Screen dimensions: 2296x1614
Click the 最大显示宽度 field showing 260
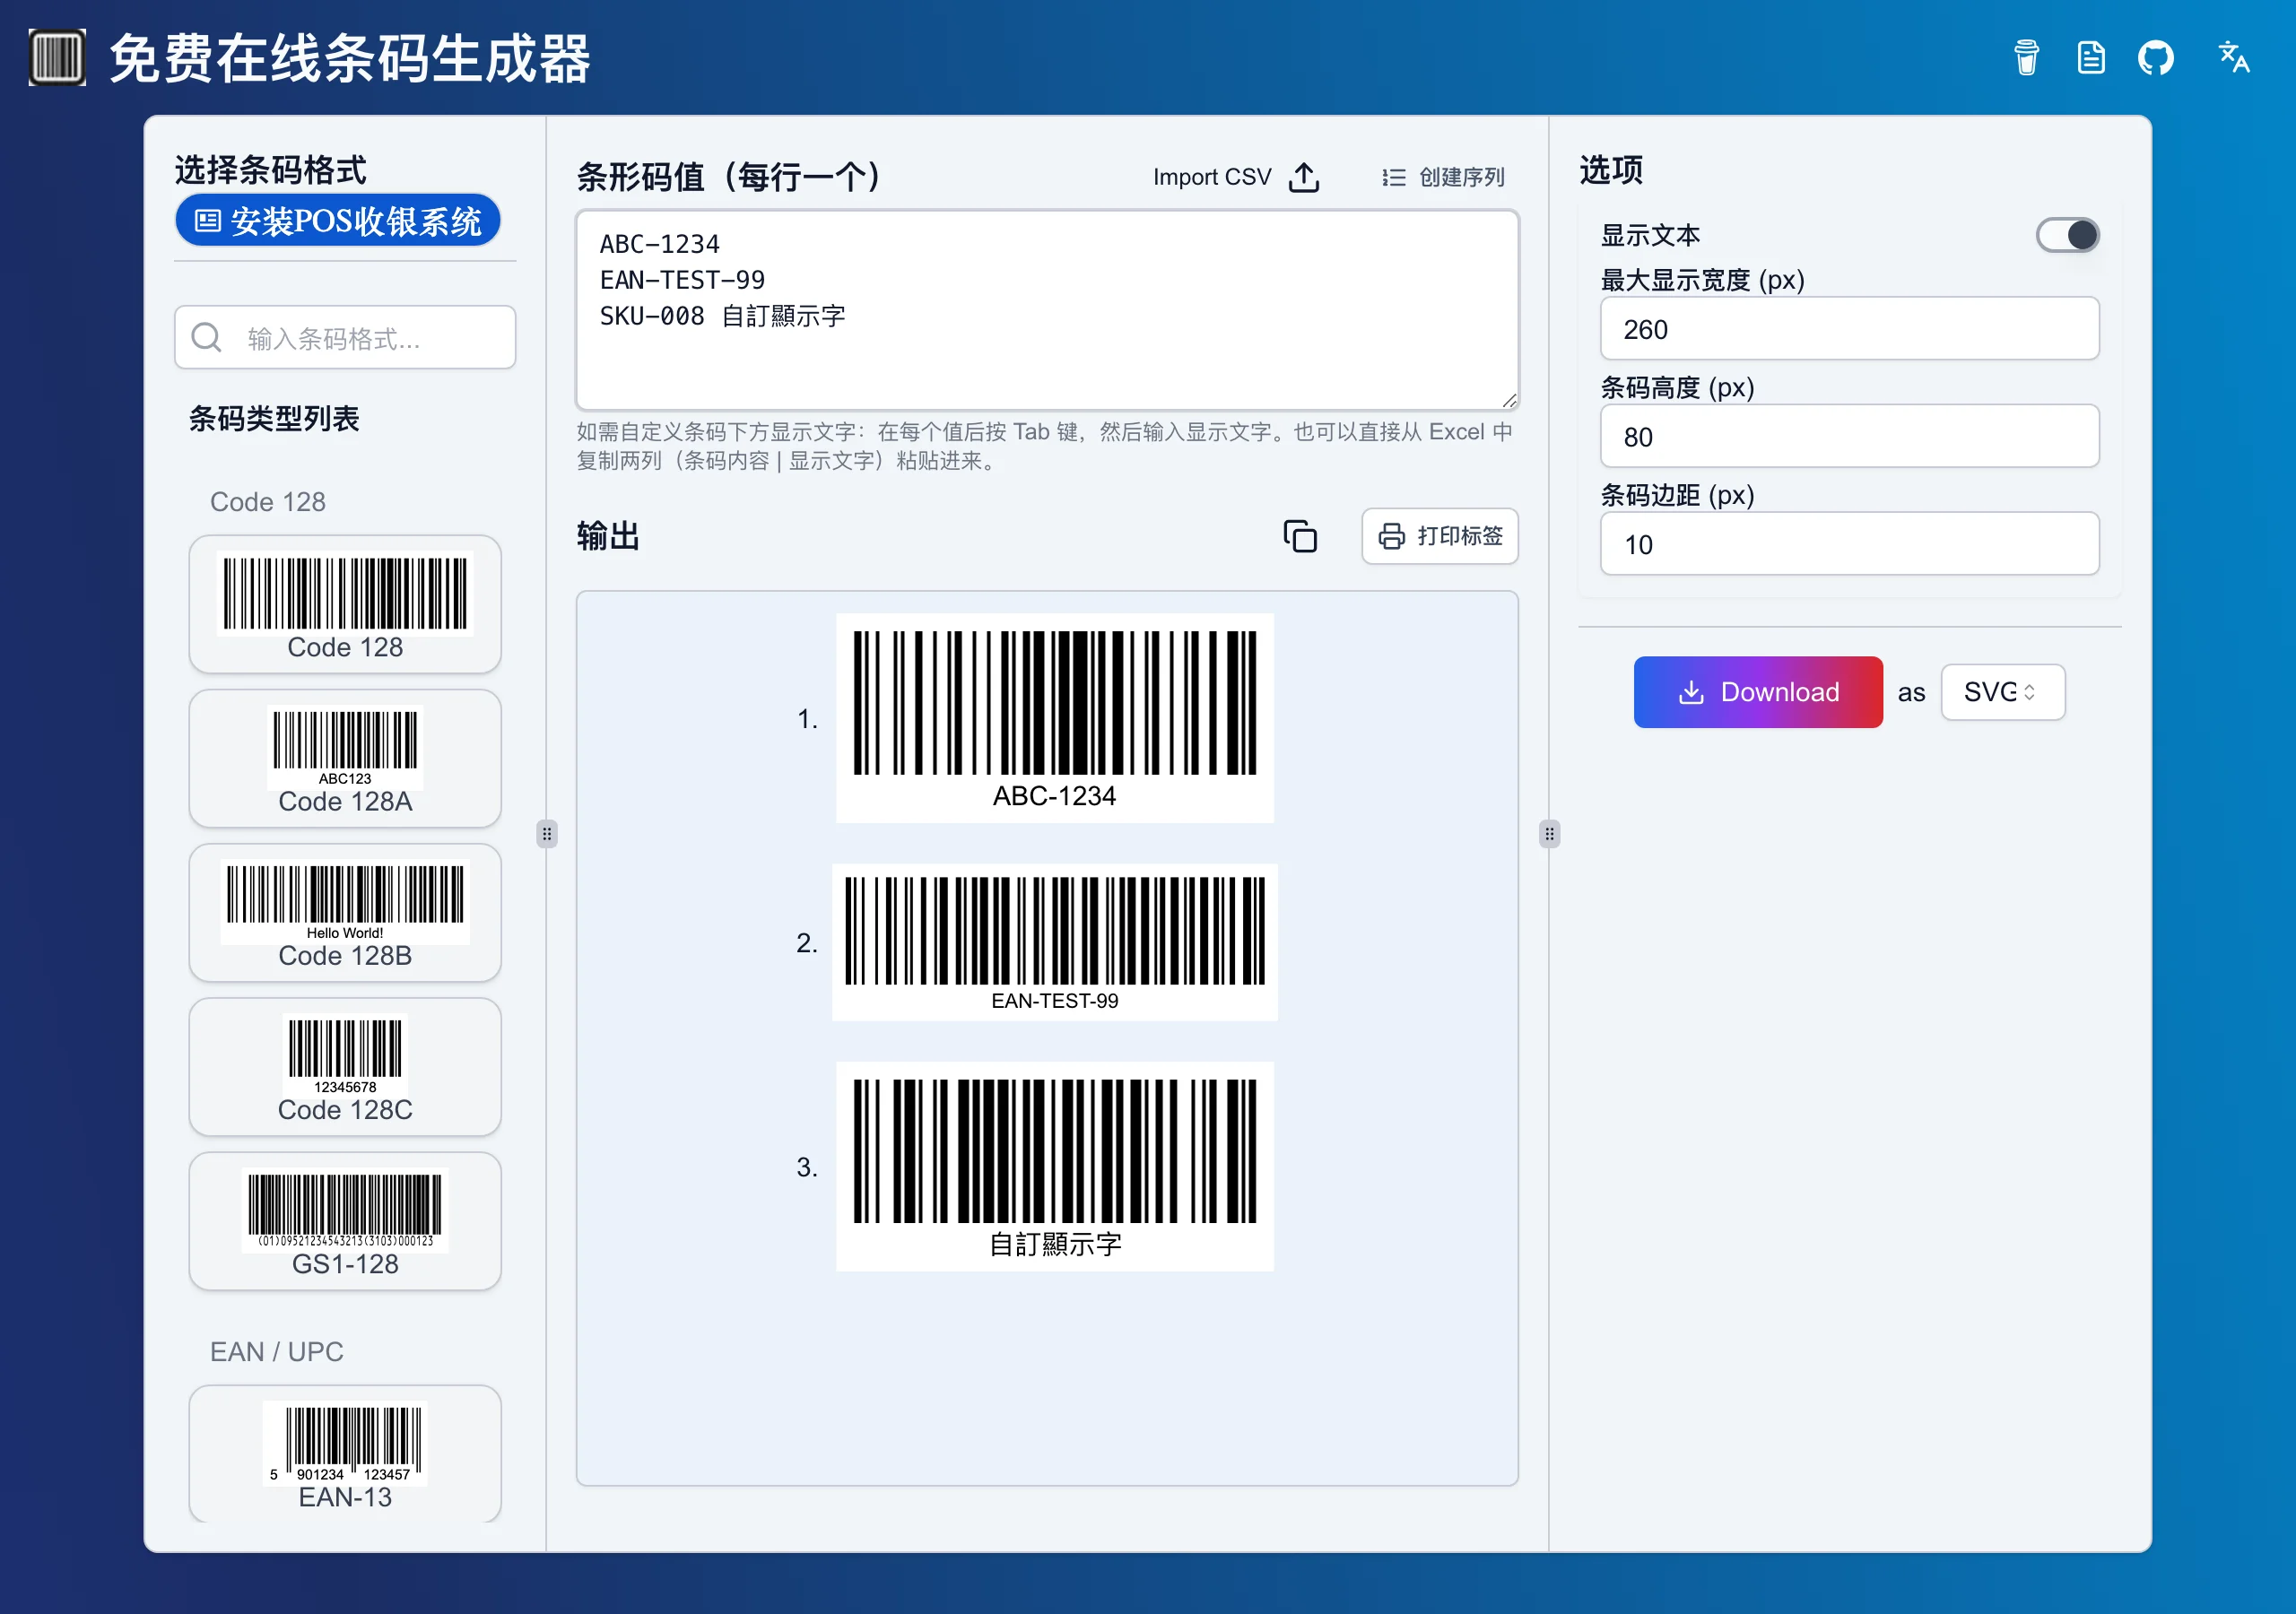pyautogui.click(x=1849, y=328)
